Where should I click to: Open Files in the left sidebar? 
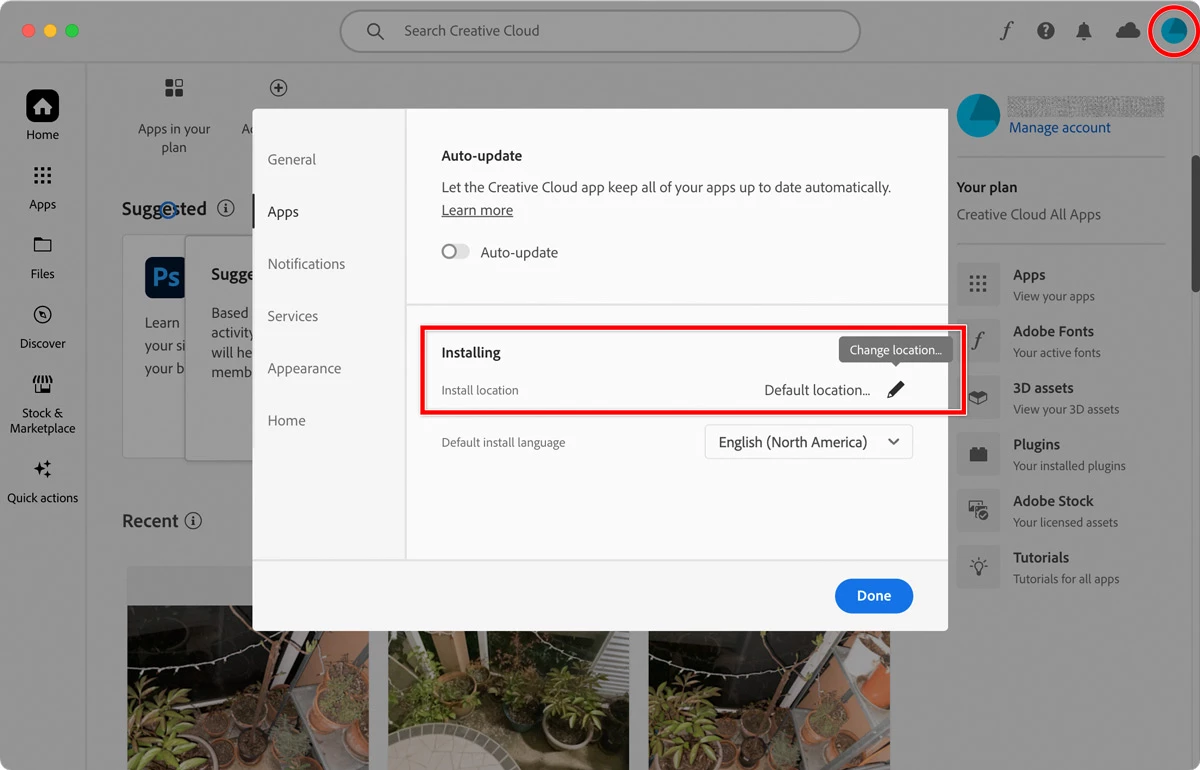click(42, 257)
